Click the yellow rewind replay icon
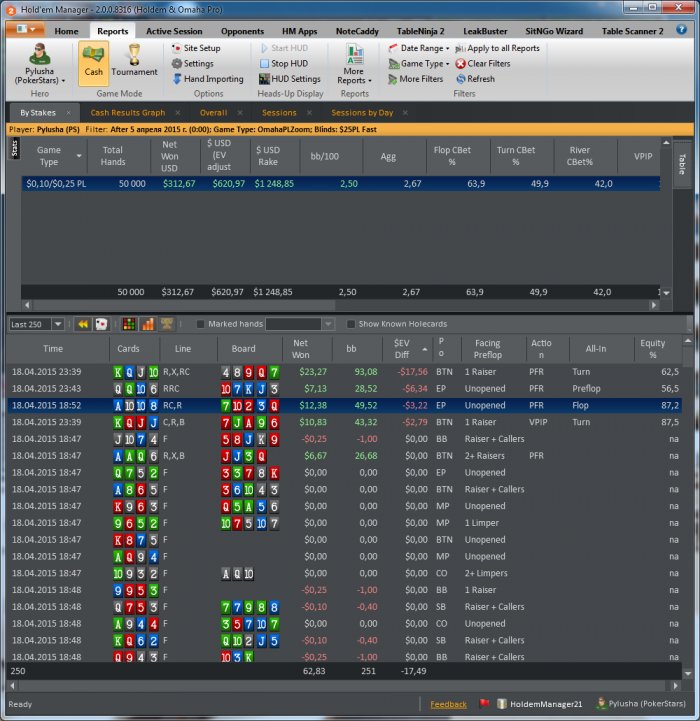Image resolution: width=700 pixels, height=721 pixels. tap(83, 324)
